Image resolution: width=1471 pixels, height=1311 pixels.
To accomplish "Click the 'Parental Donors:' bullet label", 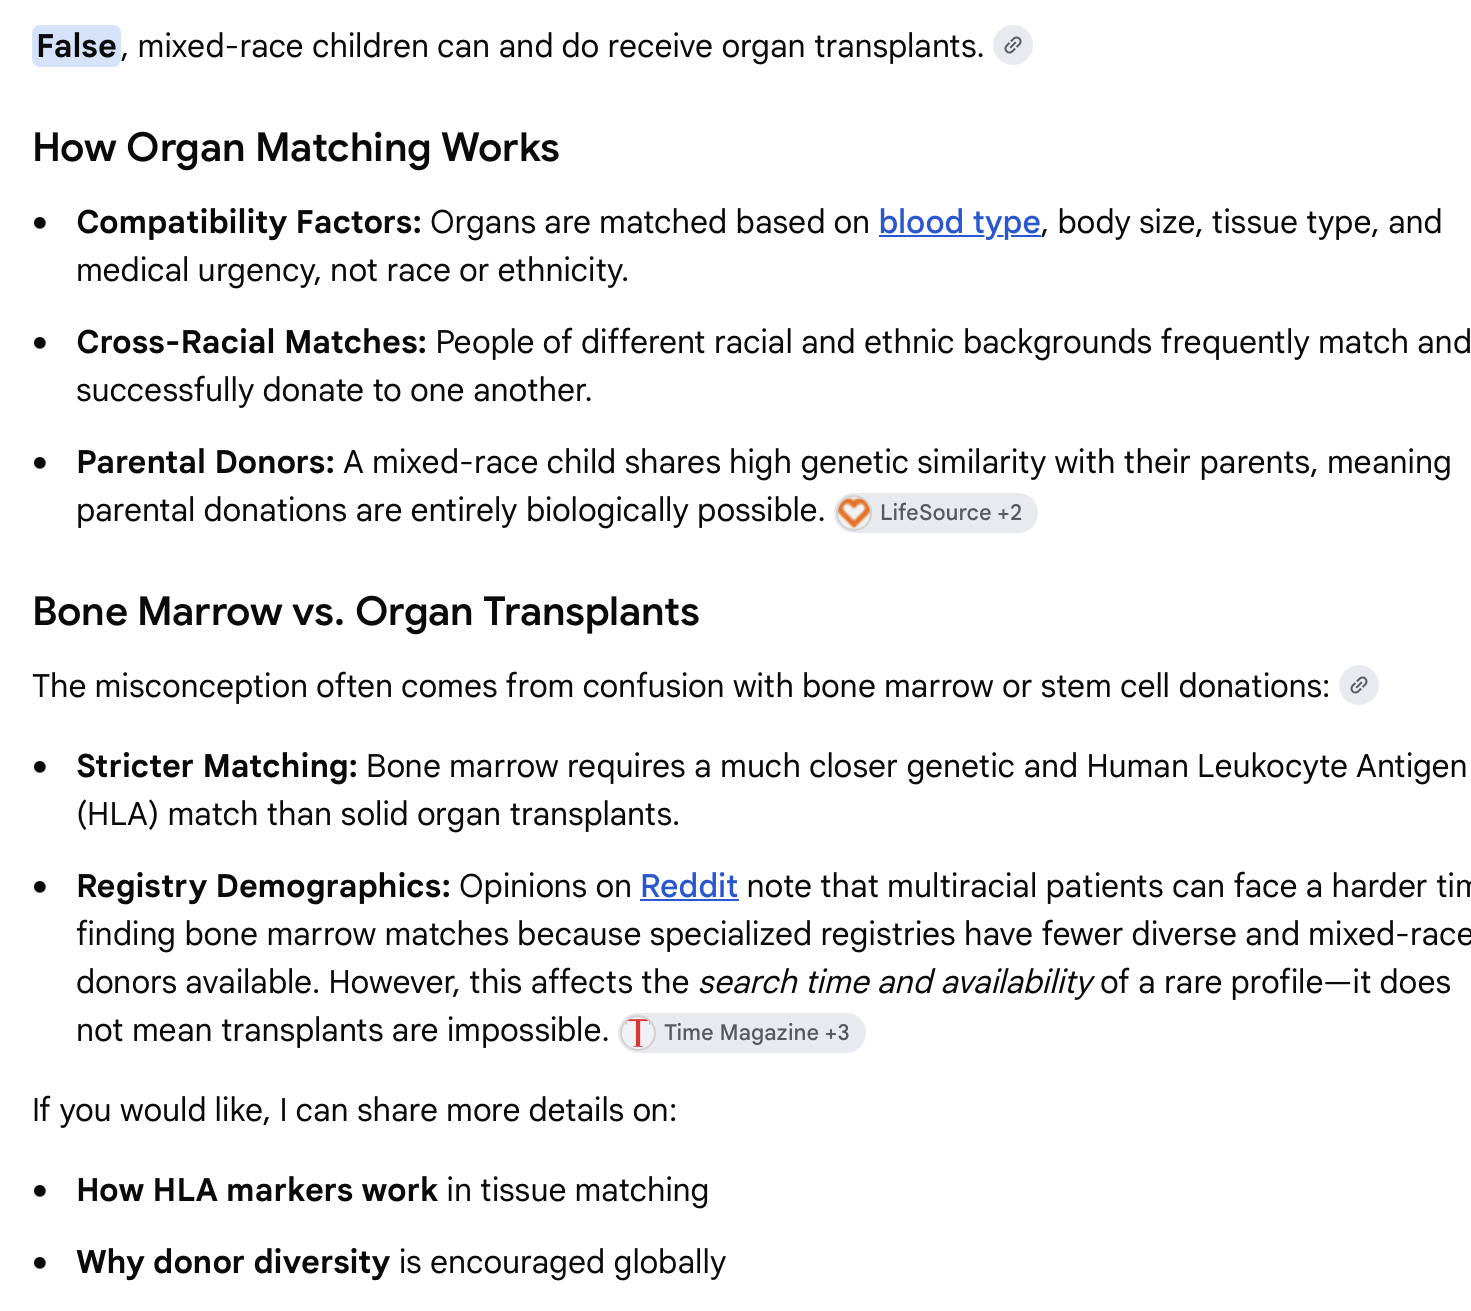I will [206, 462].
